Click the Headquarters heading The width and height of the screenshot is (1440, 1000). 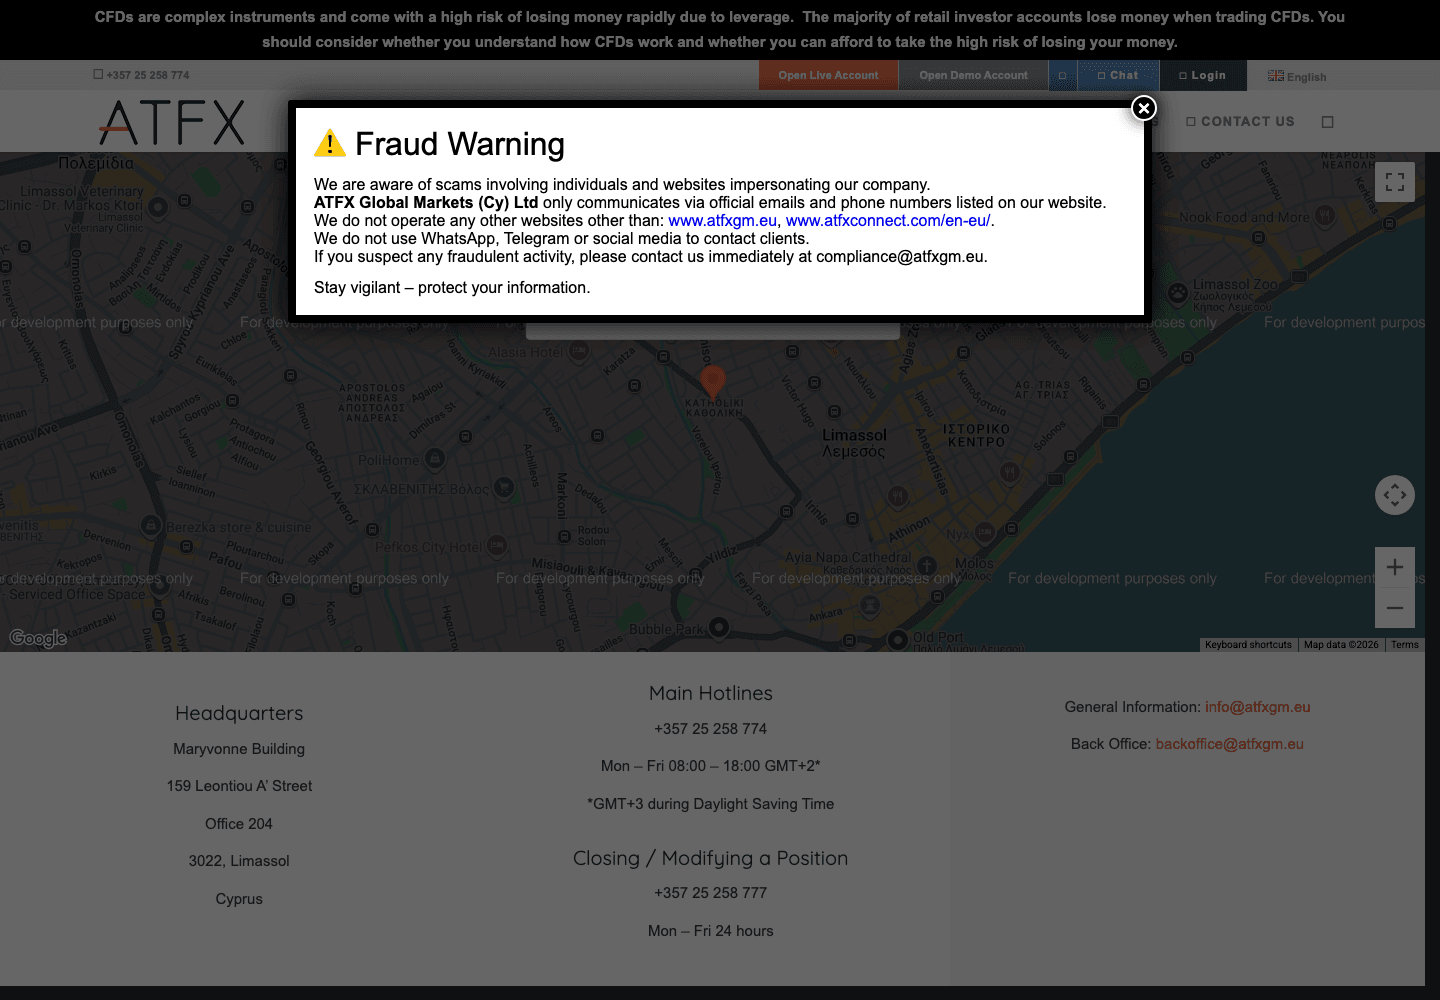tap(239, 713)
